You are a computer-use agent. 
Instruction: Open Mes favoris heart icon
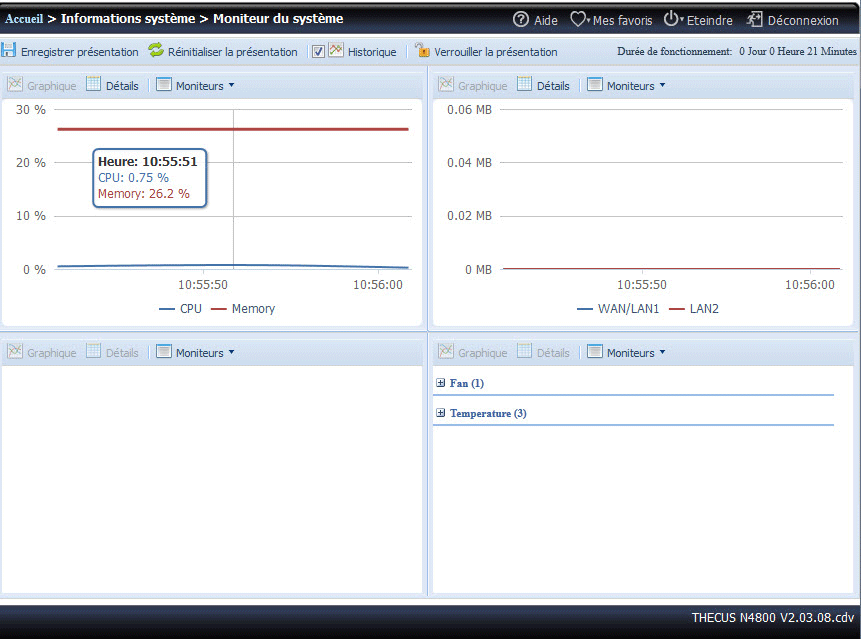click(578, 19)
